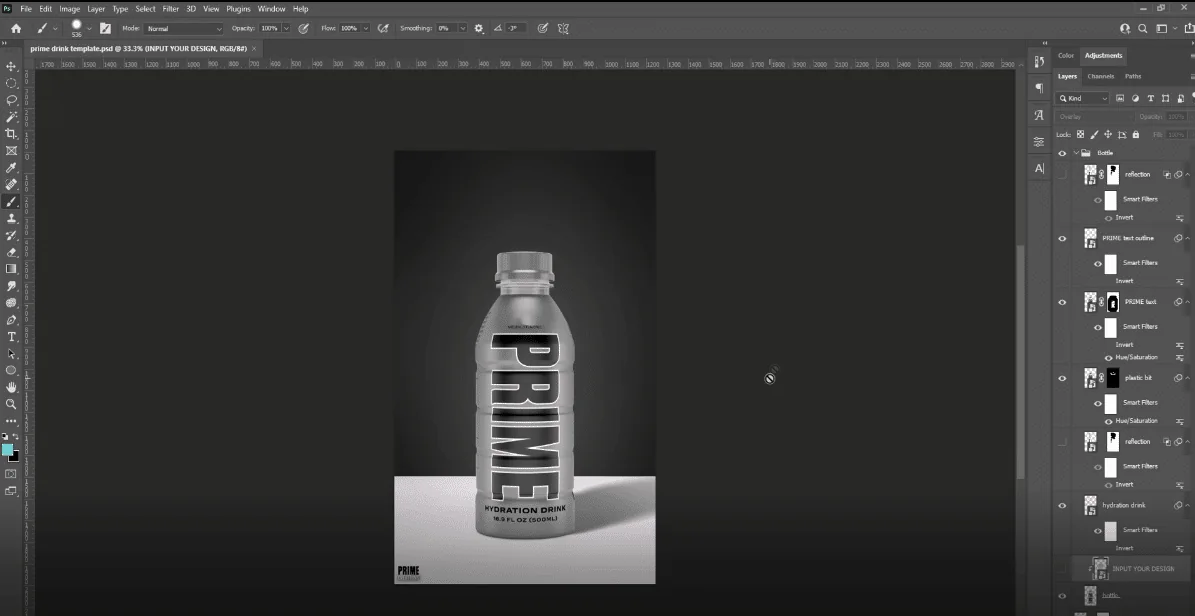Viewport: 1195px width, 616px height.
Task: Select the Zoom tool
Action: 11,404
